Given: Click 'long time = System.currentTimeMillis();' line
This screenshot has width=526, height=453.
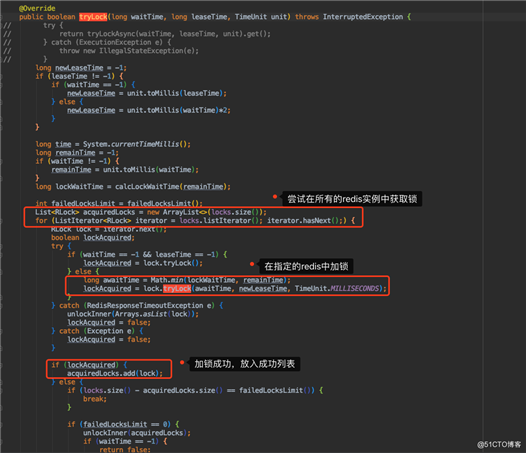Looking at the screenshot, I should point(113,144).
